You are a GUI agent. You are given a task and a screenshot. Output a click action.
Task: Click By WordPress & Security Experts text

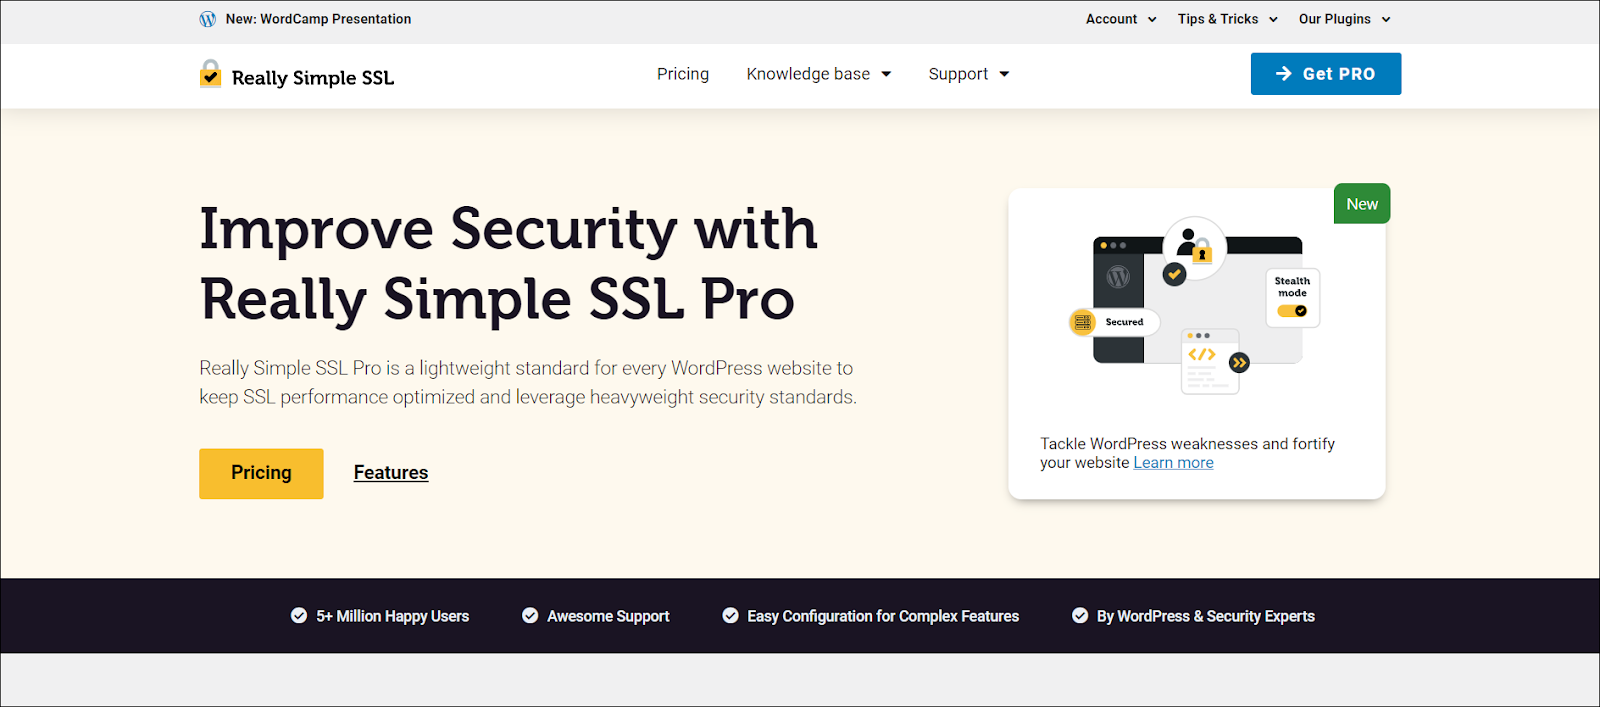coord(1206,616)
